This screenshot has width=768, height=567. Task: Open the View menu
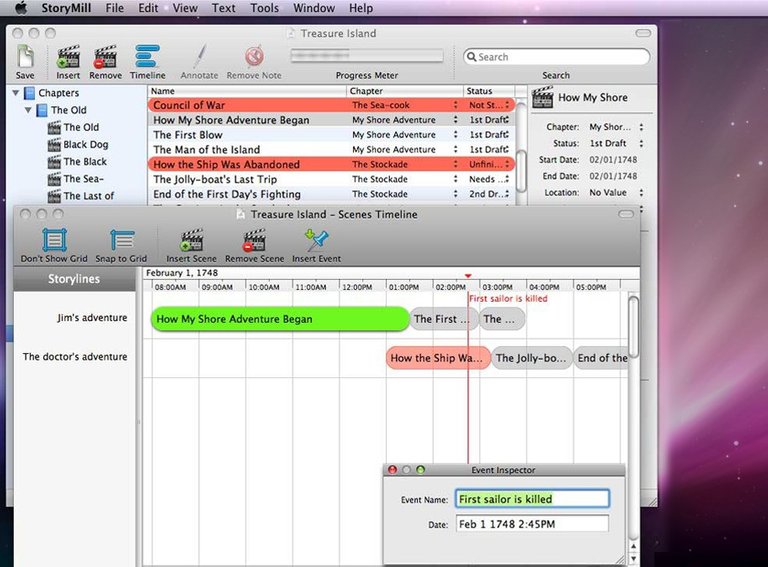pos(185,8)
